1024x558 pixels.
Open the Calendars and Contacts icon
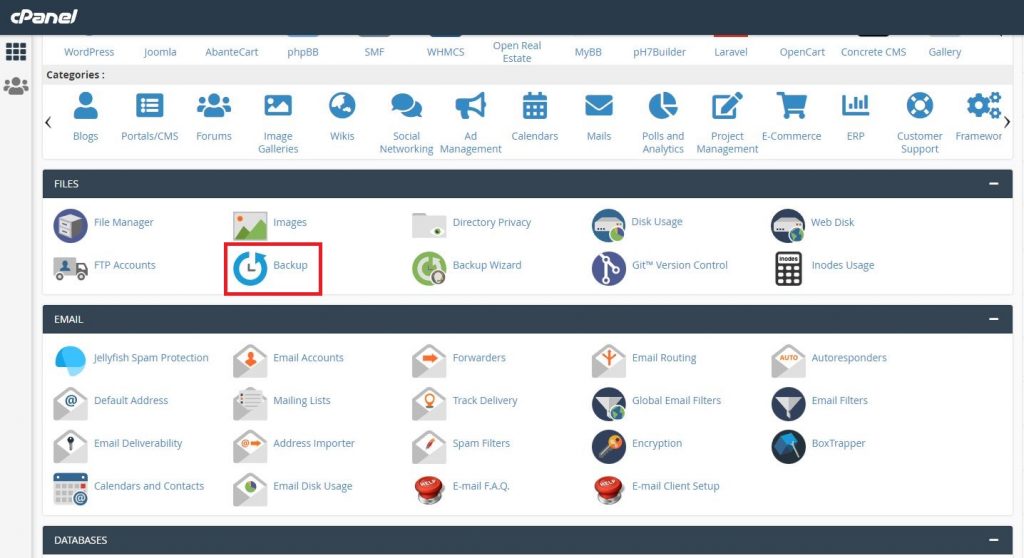pos(71,489)
